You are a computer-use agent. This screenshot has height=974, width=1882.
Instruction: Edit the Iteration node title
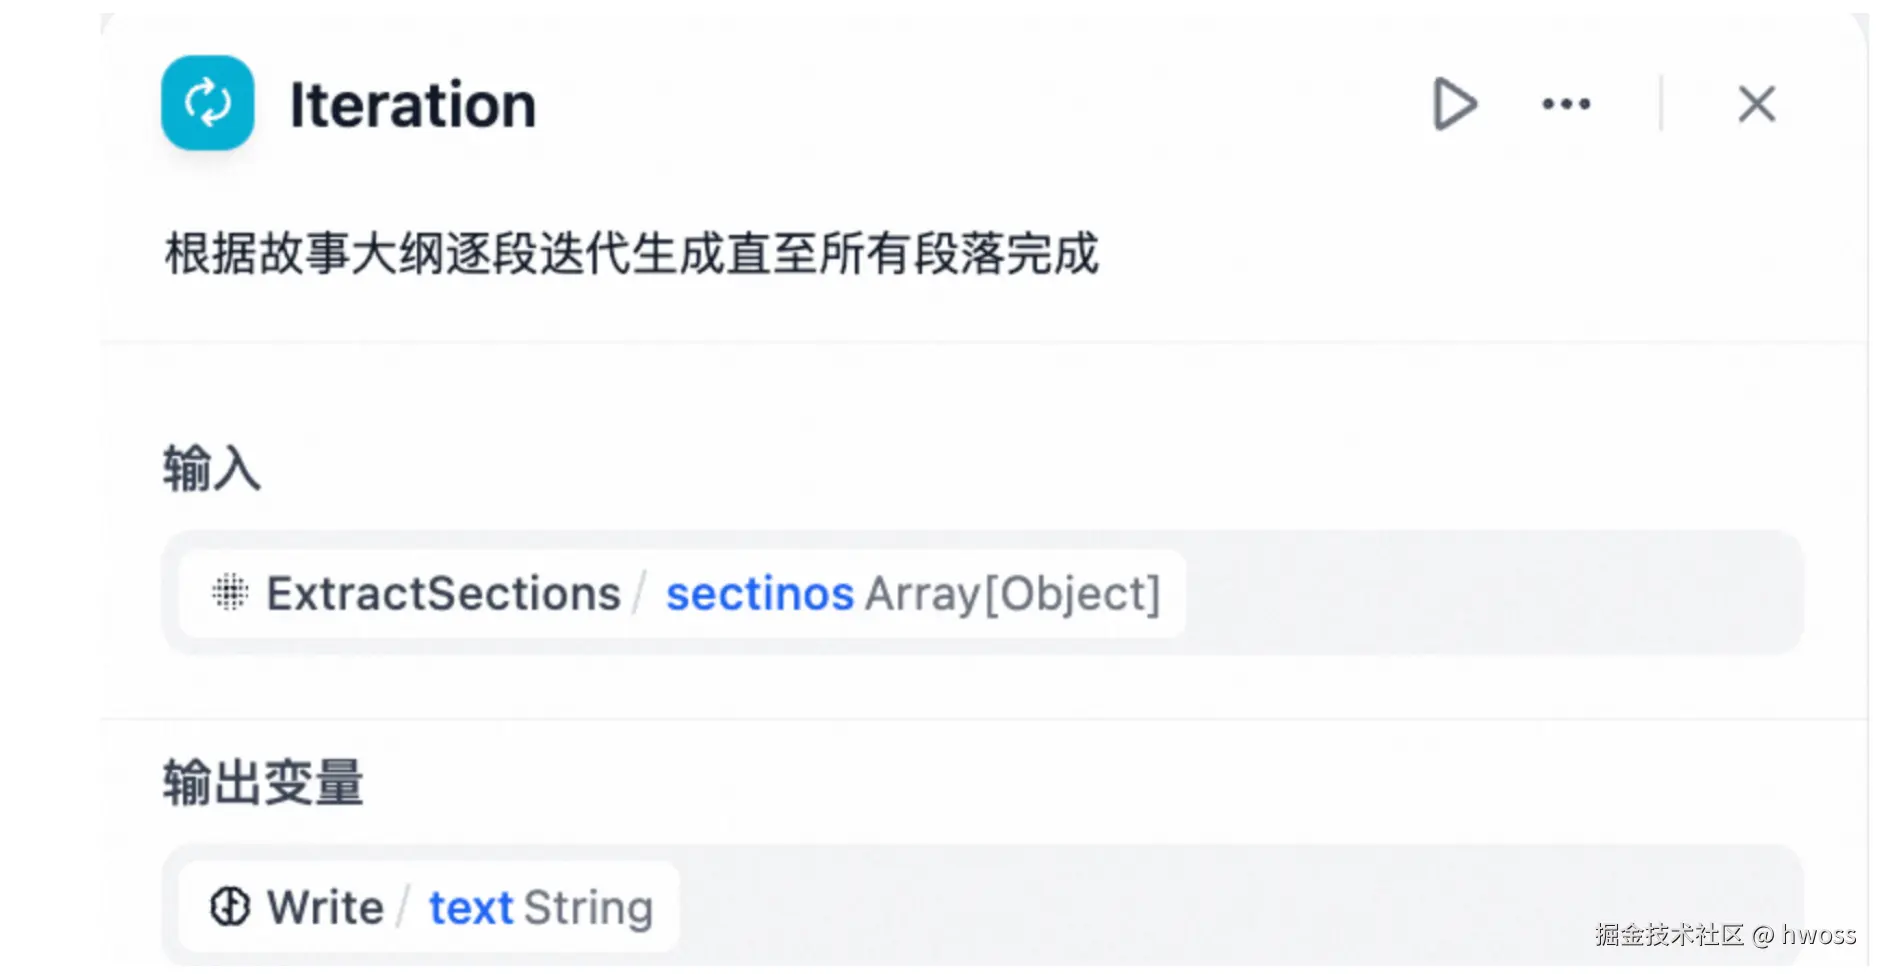413,105
